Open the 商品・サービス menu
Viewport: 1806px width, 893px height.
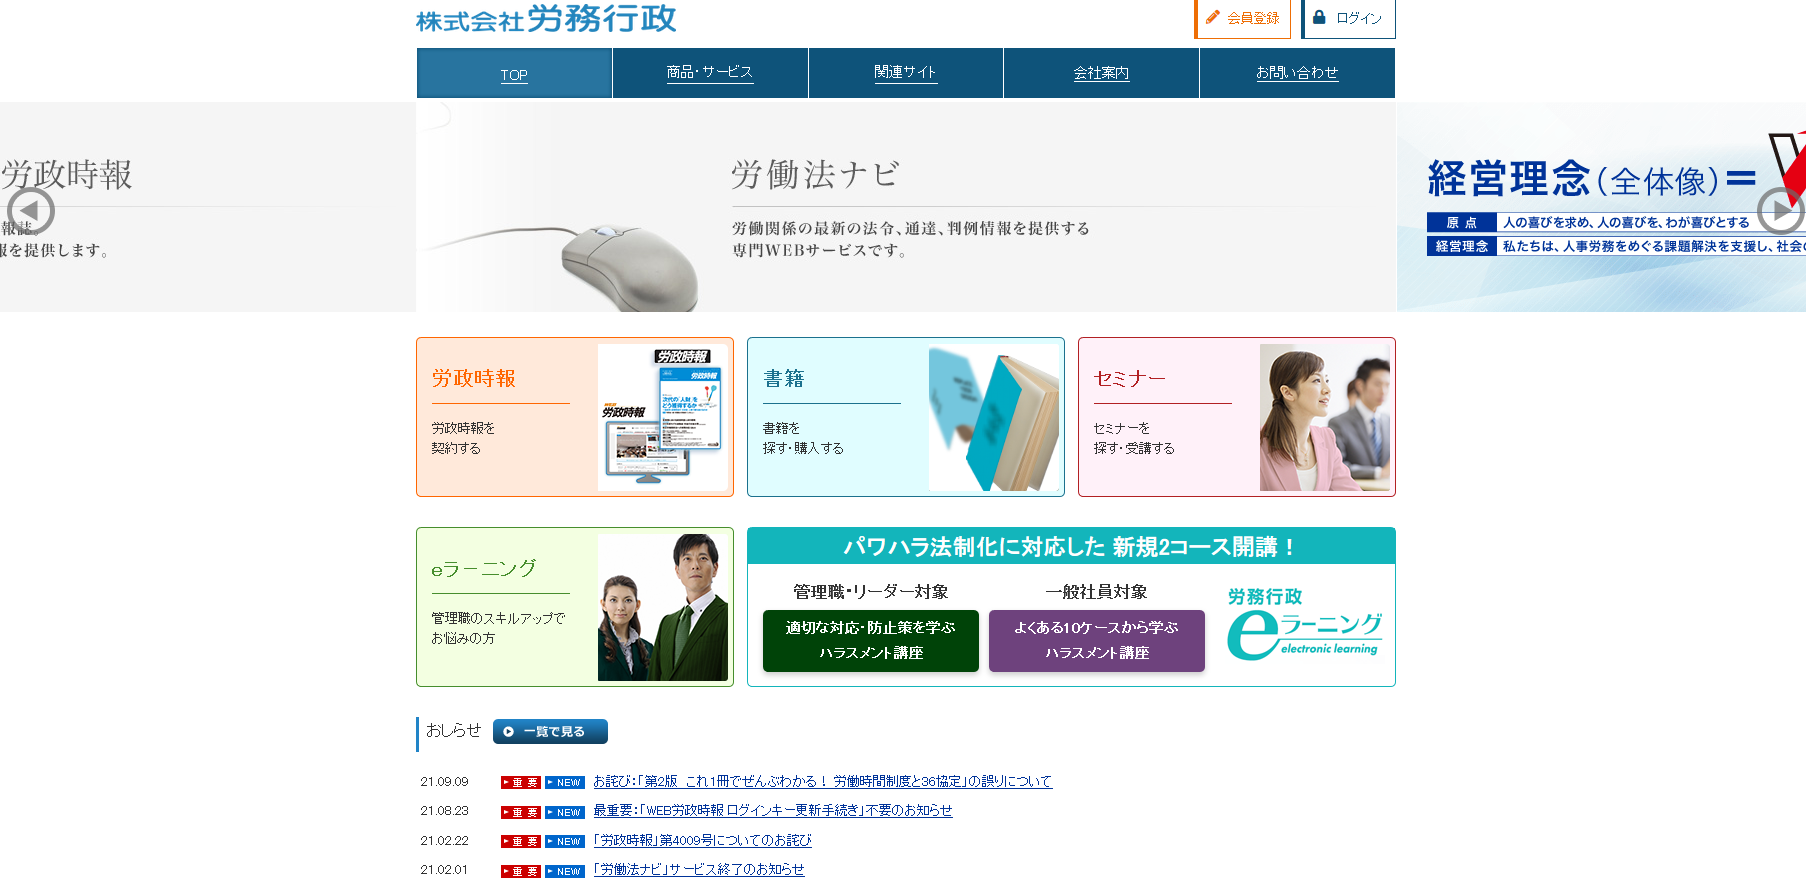pyautogui.click(x=710, y=73)
